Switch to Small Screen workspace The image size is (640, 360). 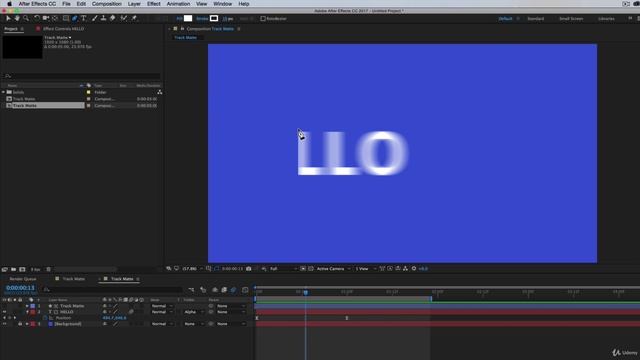click(571, 19)
